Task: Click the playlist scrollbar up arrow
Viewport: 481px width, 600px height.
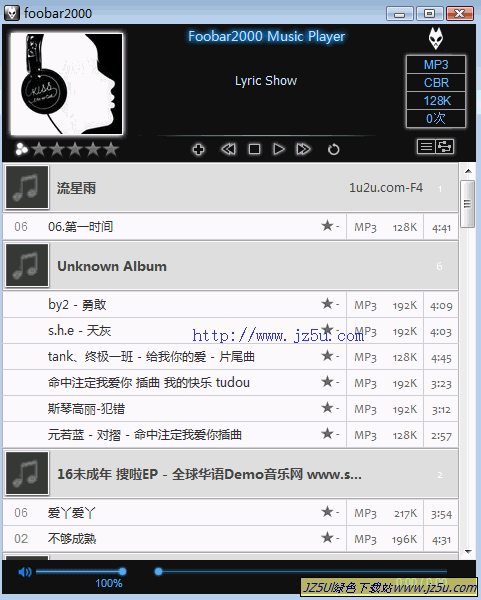Action: tap(468, 171)
